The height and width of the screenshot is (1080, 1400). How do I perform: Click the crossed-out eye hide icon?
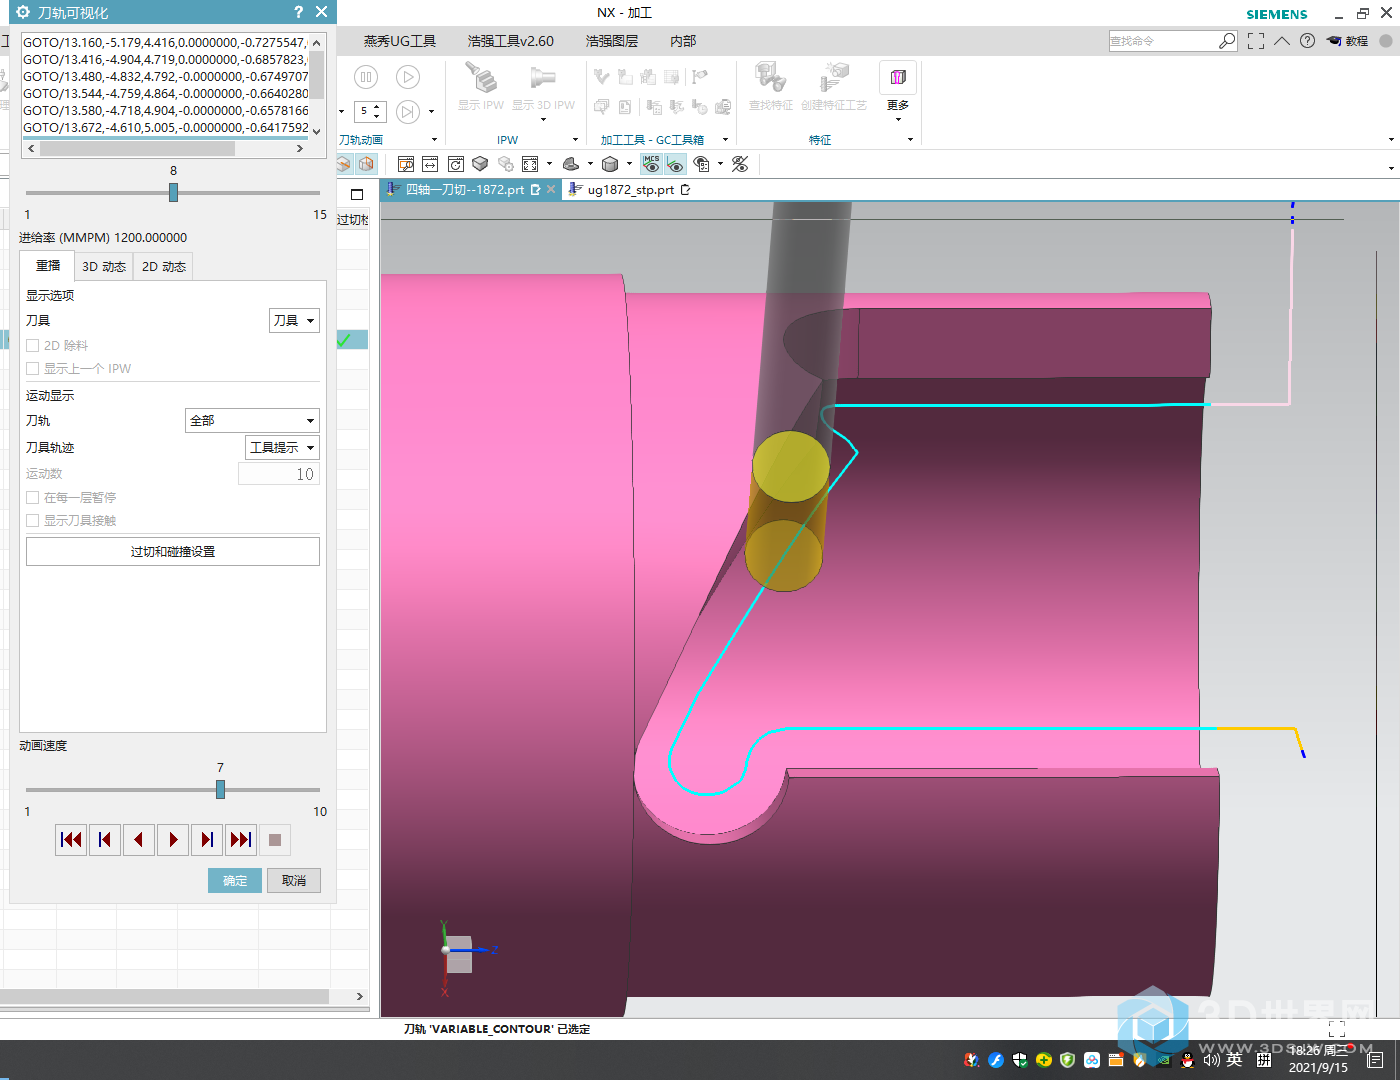[x=740, y=164]
